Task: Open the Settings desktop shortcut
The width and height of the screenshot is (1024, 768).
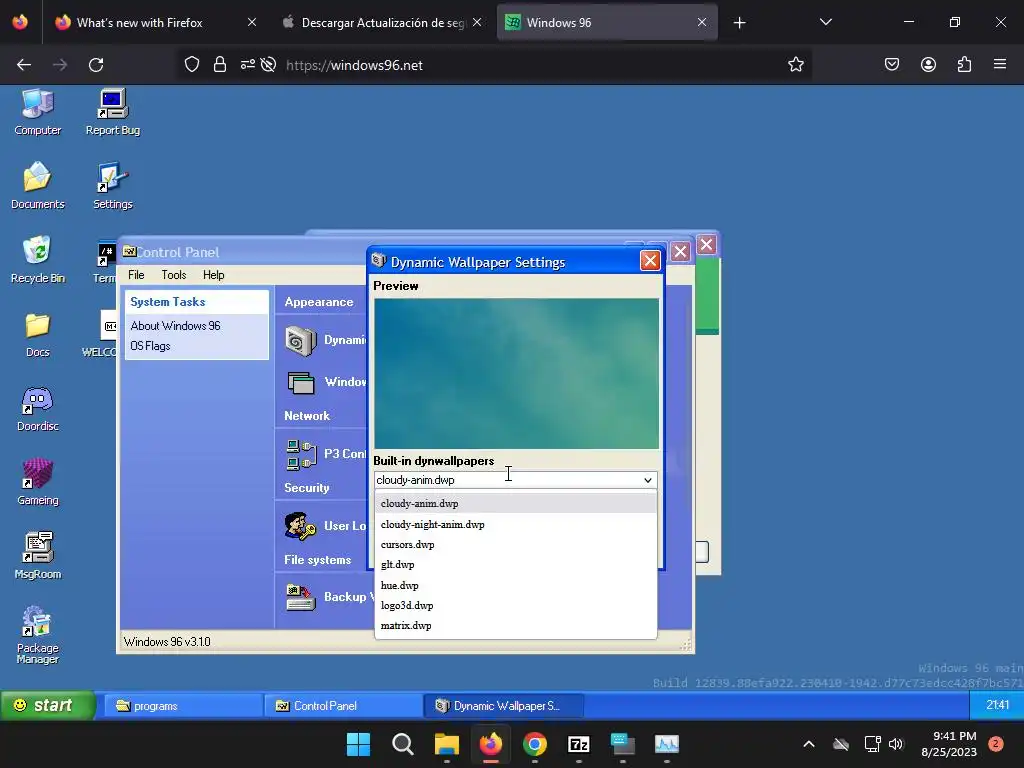Action: tap(112, 185)
